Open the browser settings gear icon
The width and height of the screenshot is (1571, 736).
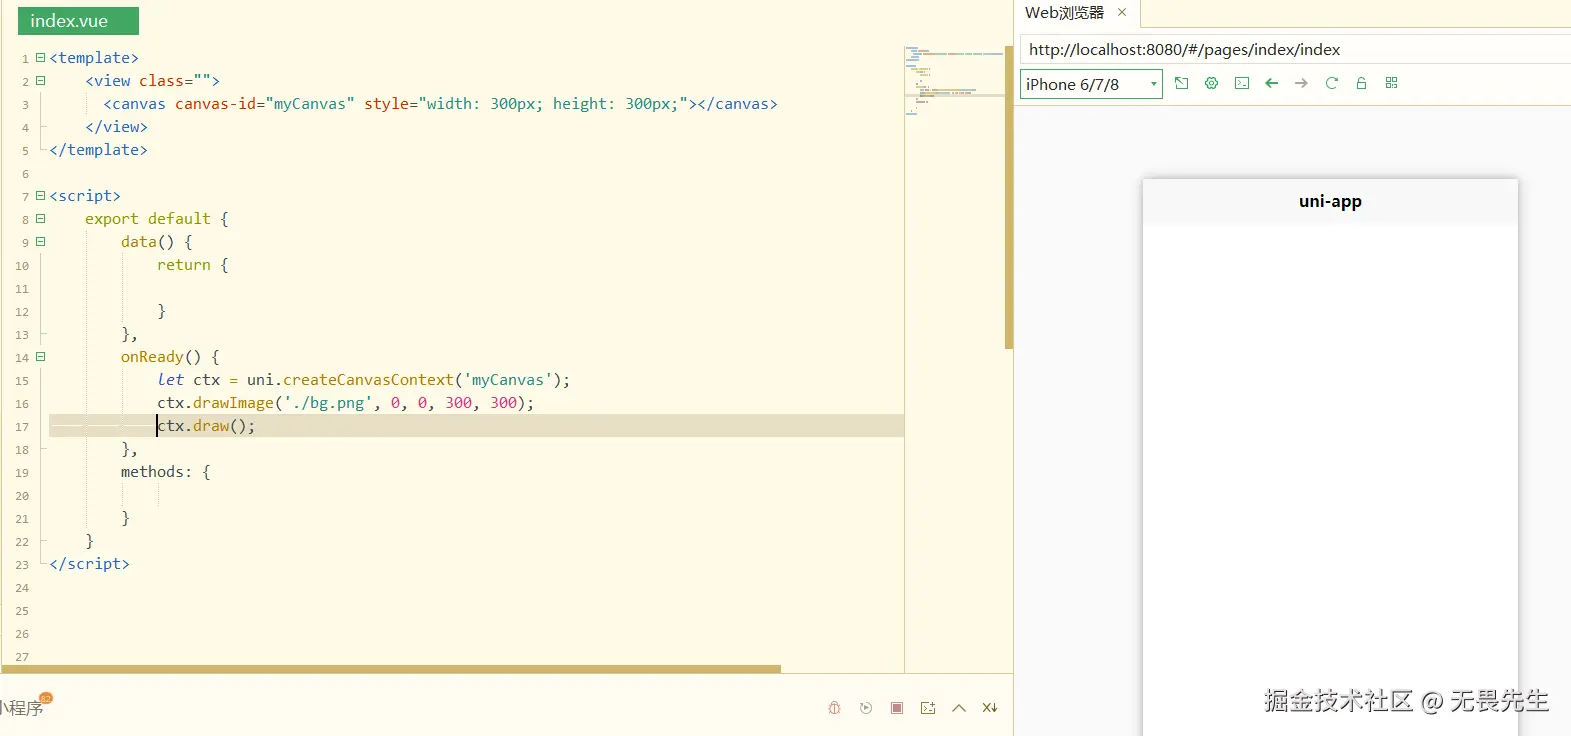1211,84
